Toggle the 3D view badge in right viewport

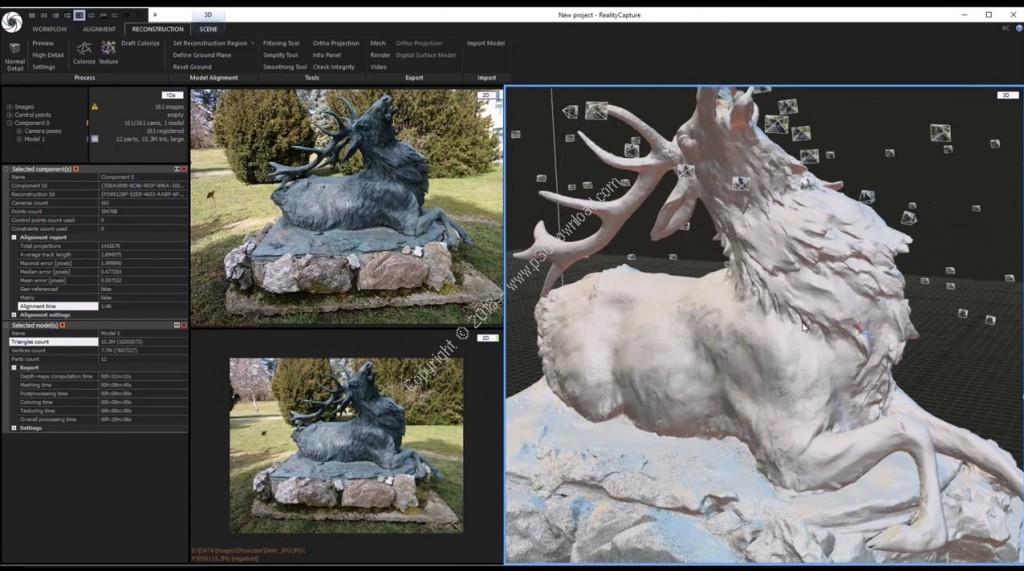click(x=1006, y=95)
